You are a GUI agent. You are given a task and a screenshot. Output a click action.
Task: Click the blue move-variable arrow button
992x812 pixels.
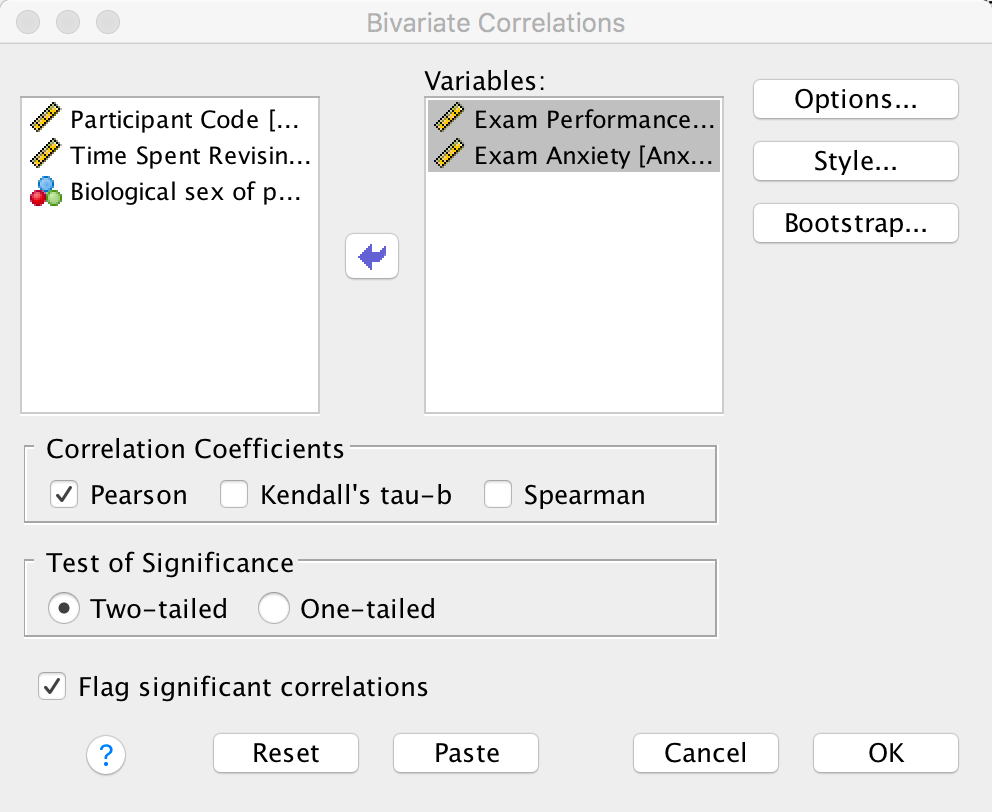tap(371, 257)
